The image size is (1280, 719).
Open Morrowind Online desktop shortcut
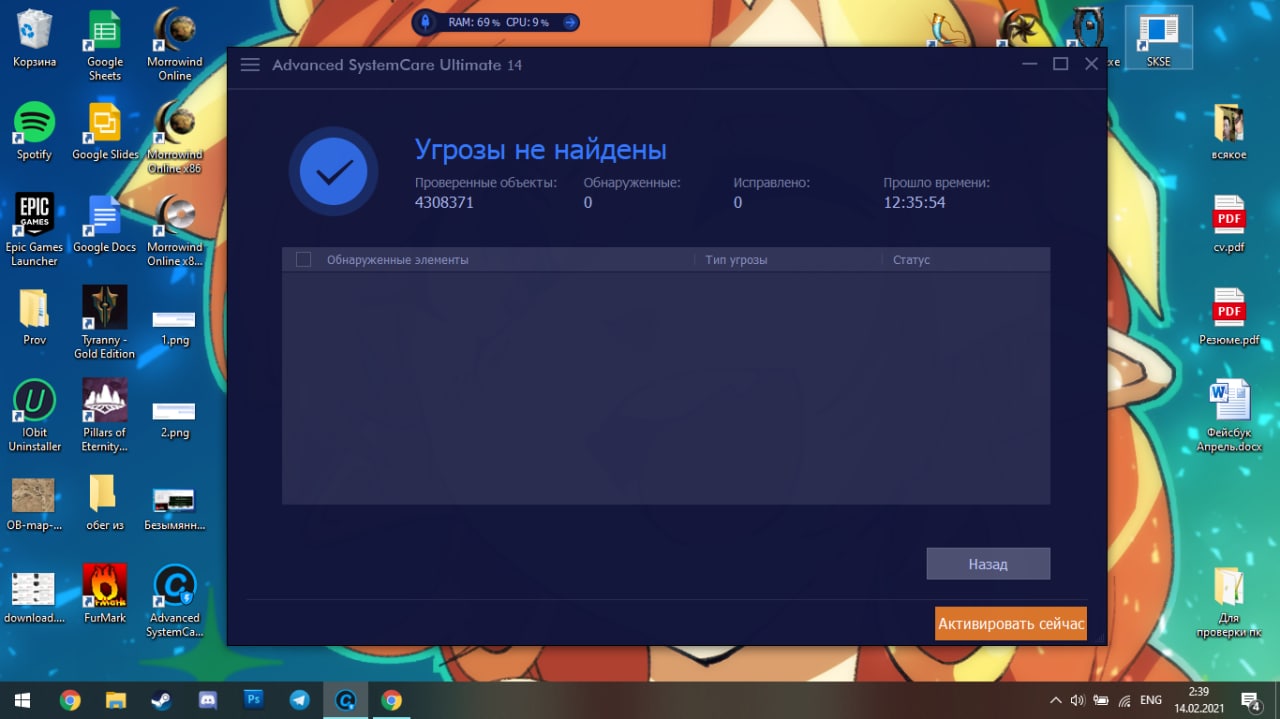tap(175, 46)
